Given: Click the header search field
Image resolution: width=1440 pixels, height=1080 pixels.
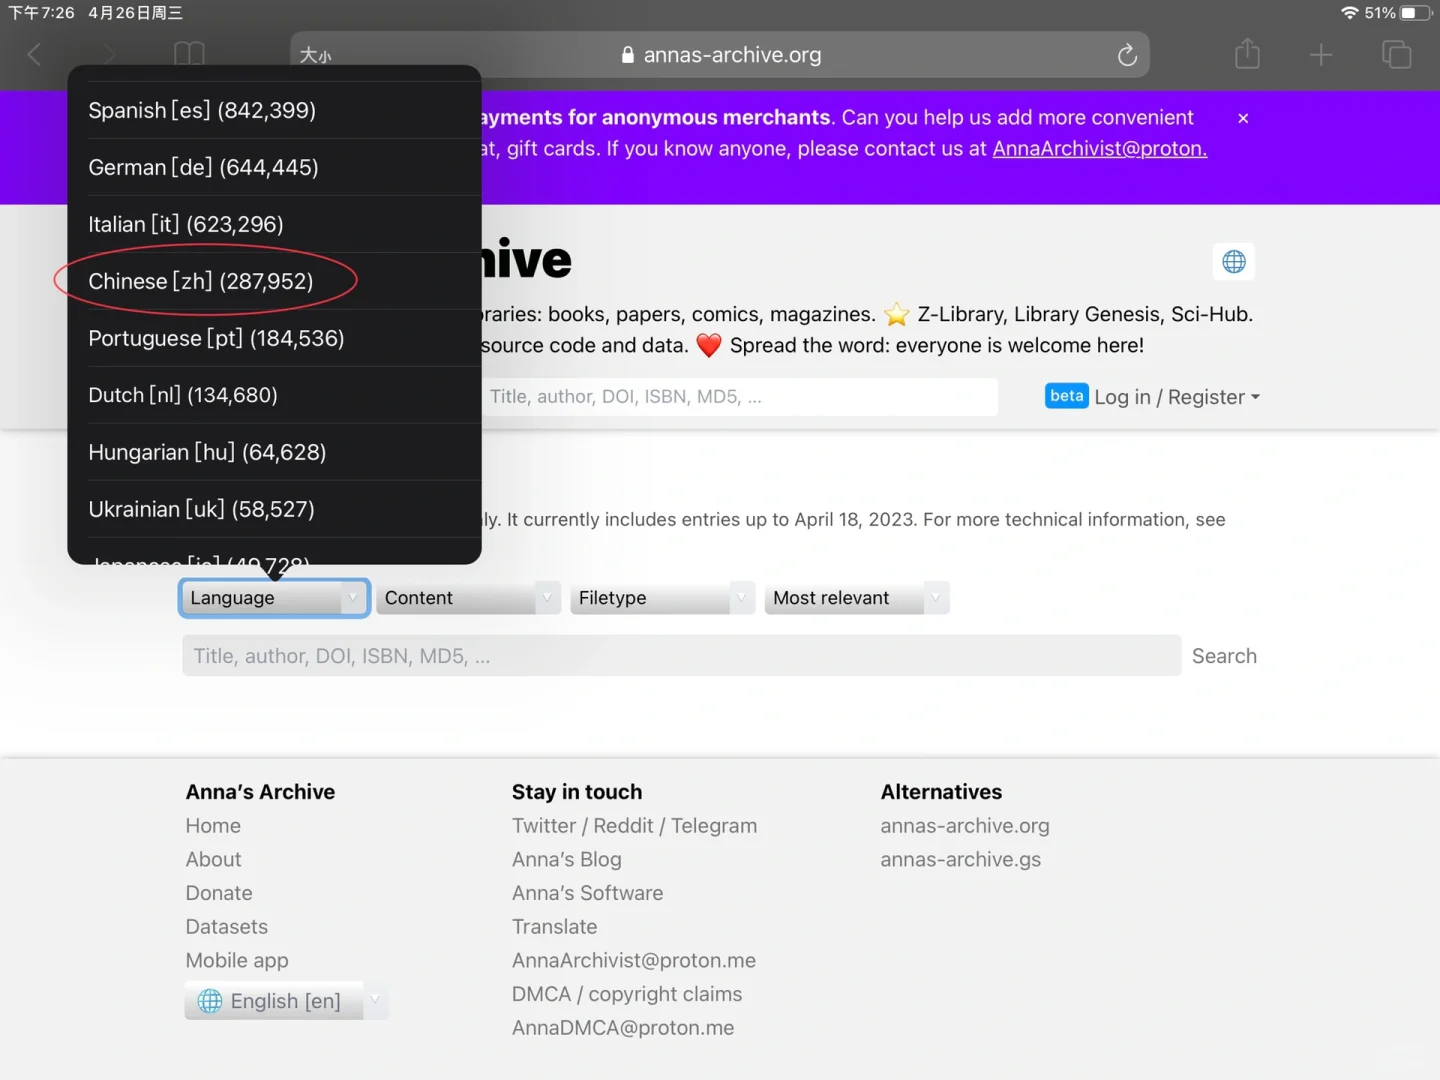Looking at the screenshot, I should 740,397.
